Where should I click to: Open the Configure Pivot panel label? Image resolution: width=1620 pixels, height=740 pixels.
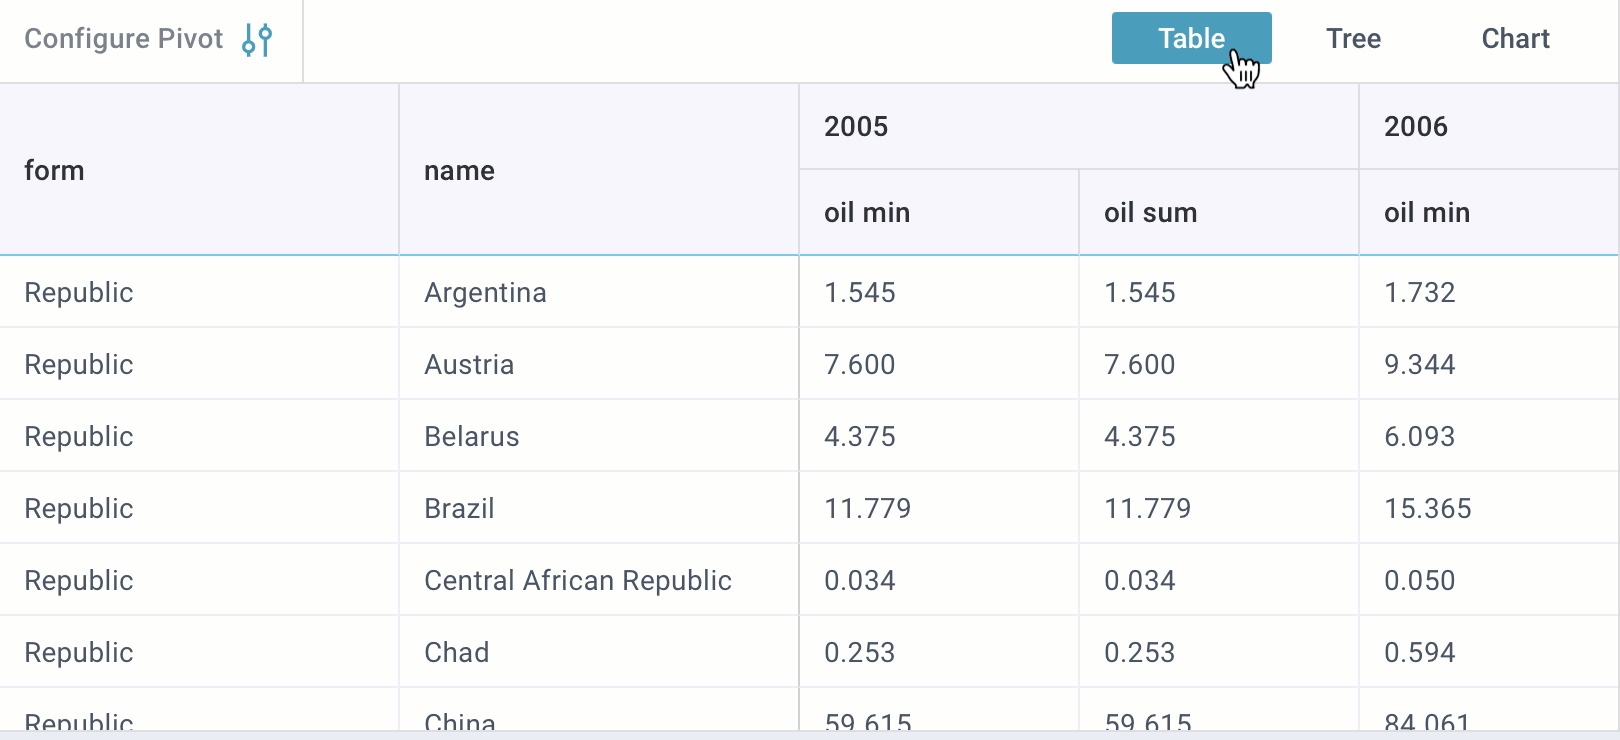123,39
